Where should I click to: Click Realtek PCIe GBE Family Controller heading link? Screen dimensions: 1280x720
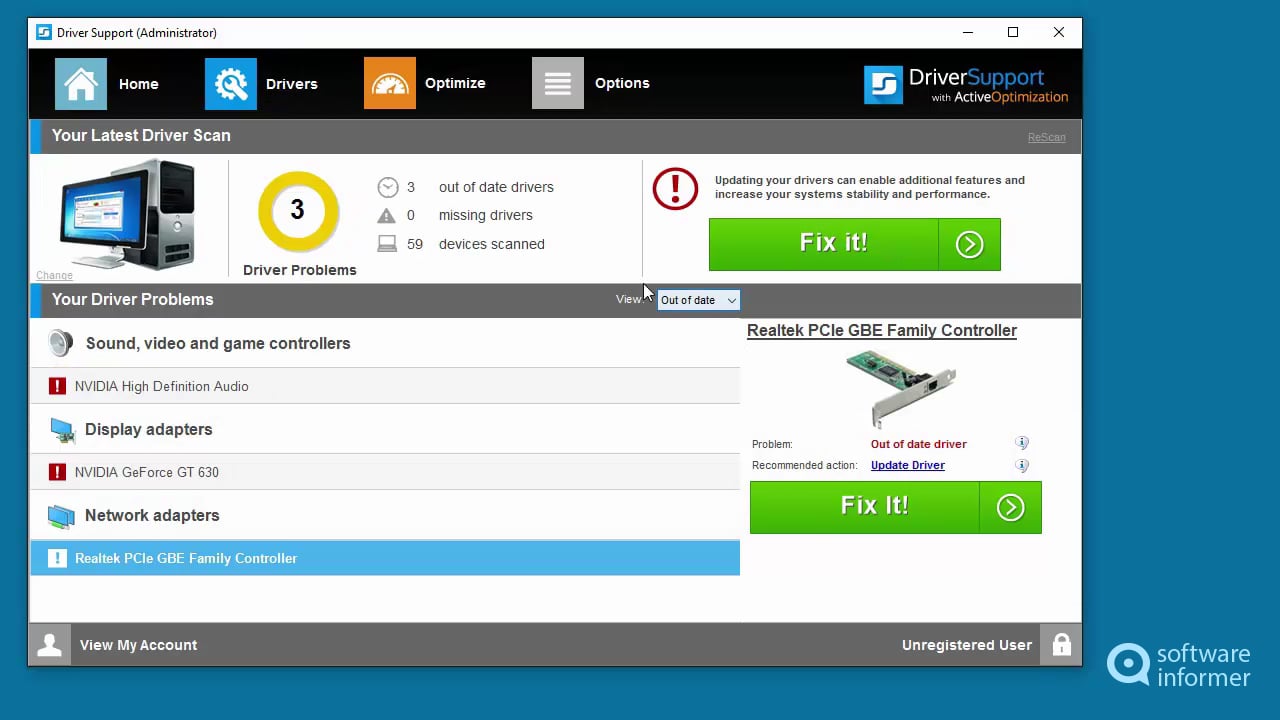(x=882, y=330)
